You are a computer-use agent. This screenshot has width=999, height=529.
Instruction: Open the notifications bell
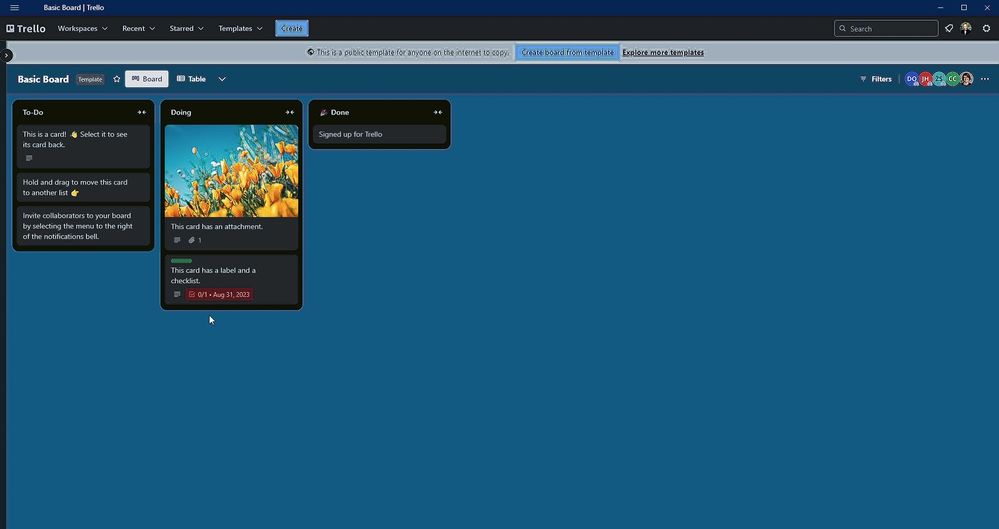[x=949, y=29]
